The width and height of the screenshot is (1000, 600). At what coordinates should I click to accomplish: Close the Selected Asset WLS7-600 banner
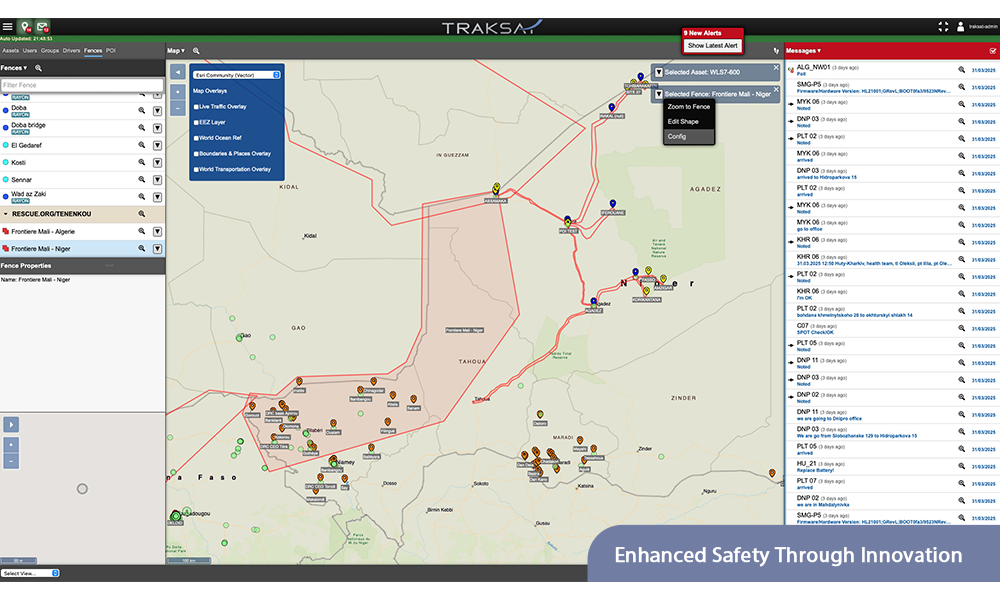pos(775,68)
